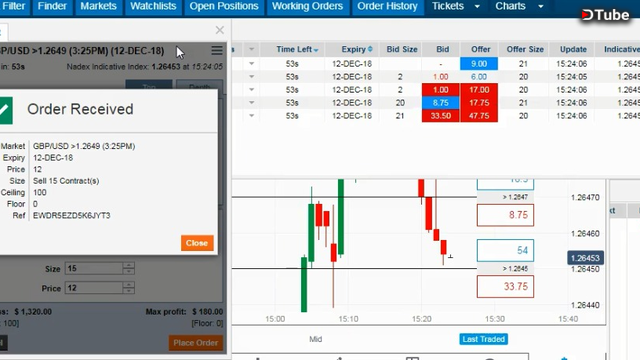Image resolution: width=640 pixels, height=360 pixels.
Task: Open the Watchlists tab
Action: pyautogui.click(x=153, y=7)
